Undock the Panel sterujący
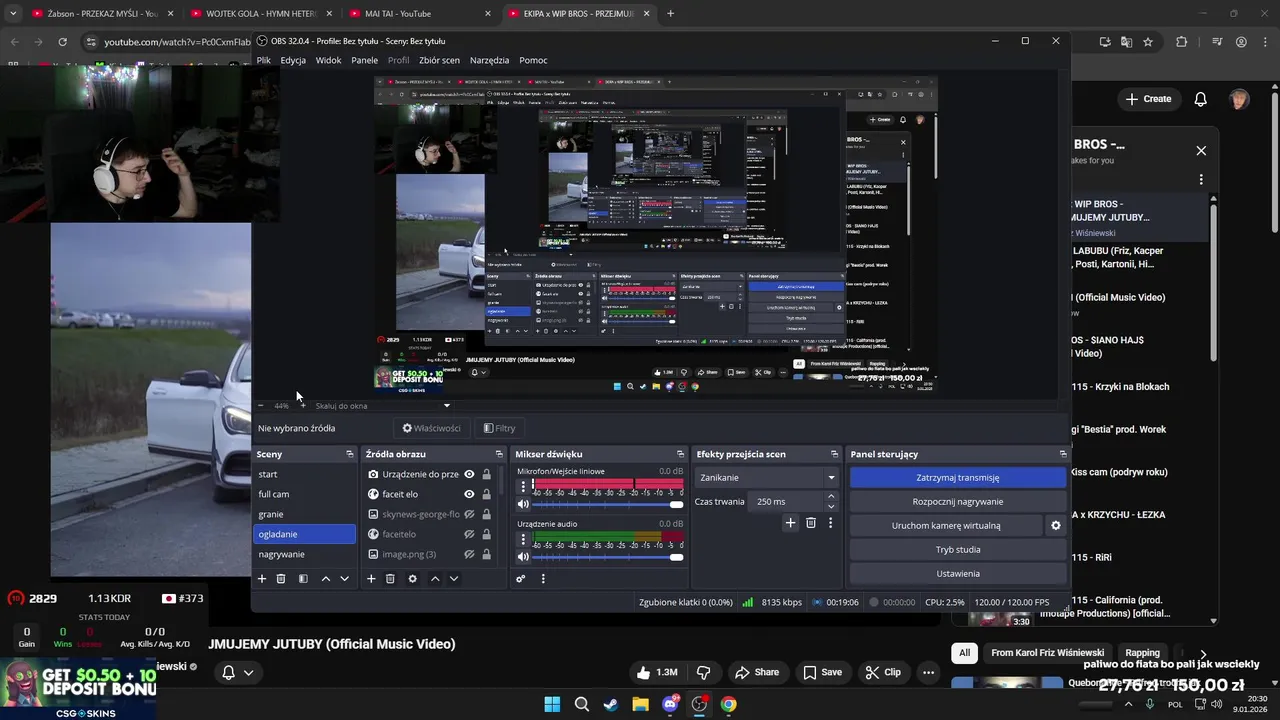 [x=1063, y=454]
